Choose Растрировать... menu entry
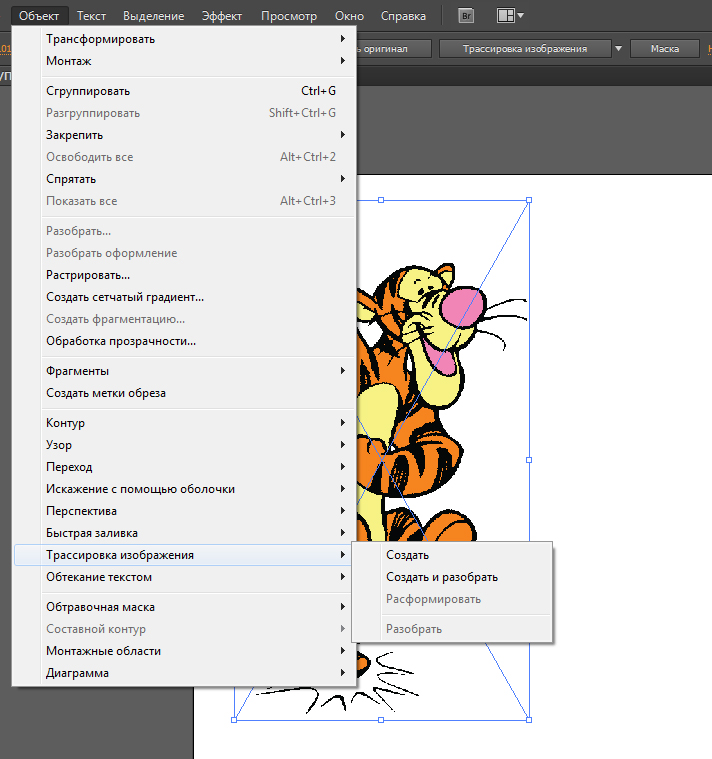712x759 pixels. tap(185, 275)
